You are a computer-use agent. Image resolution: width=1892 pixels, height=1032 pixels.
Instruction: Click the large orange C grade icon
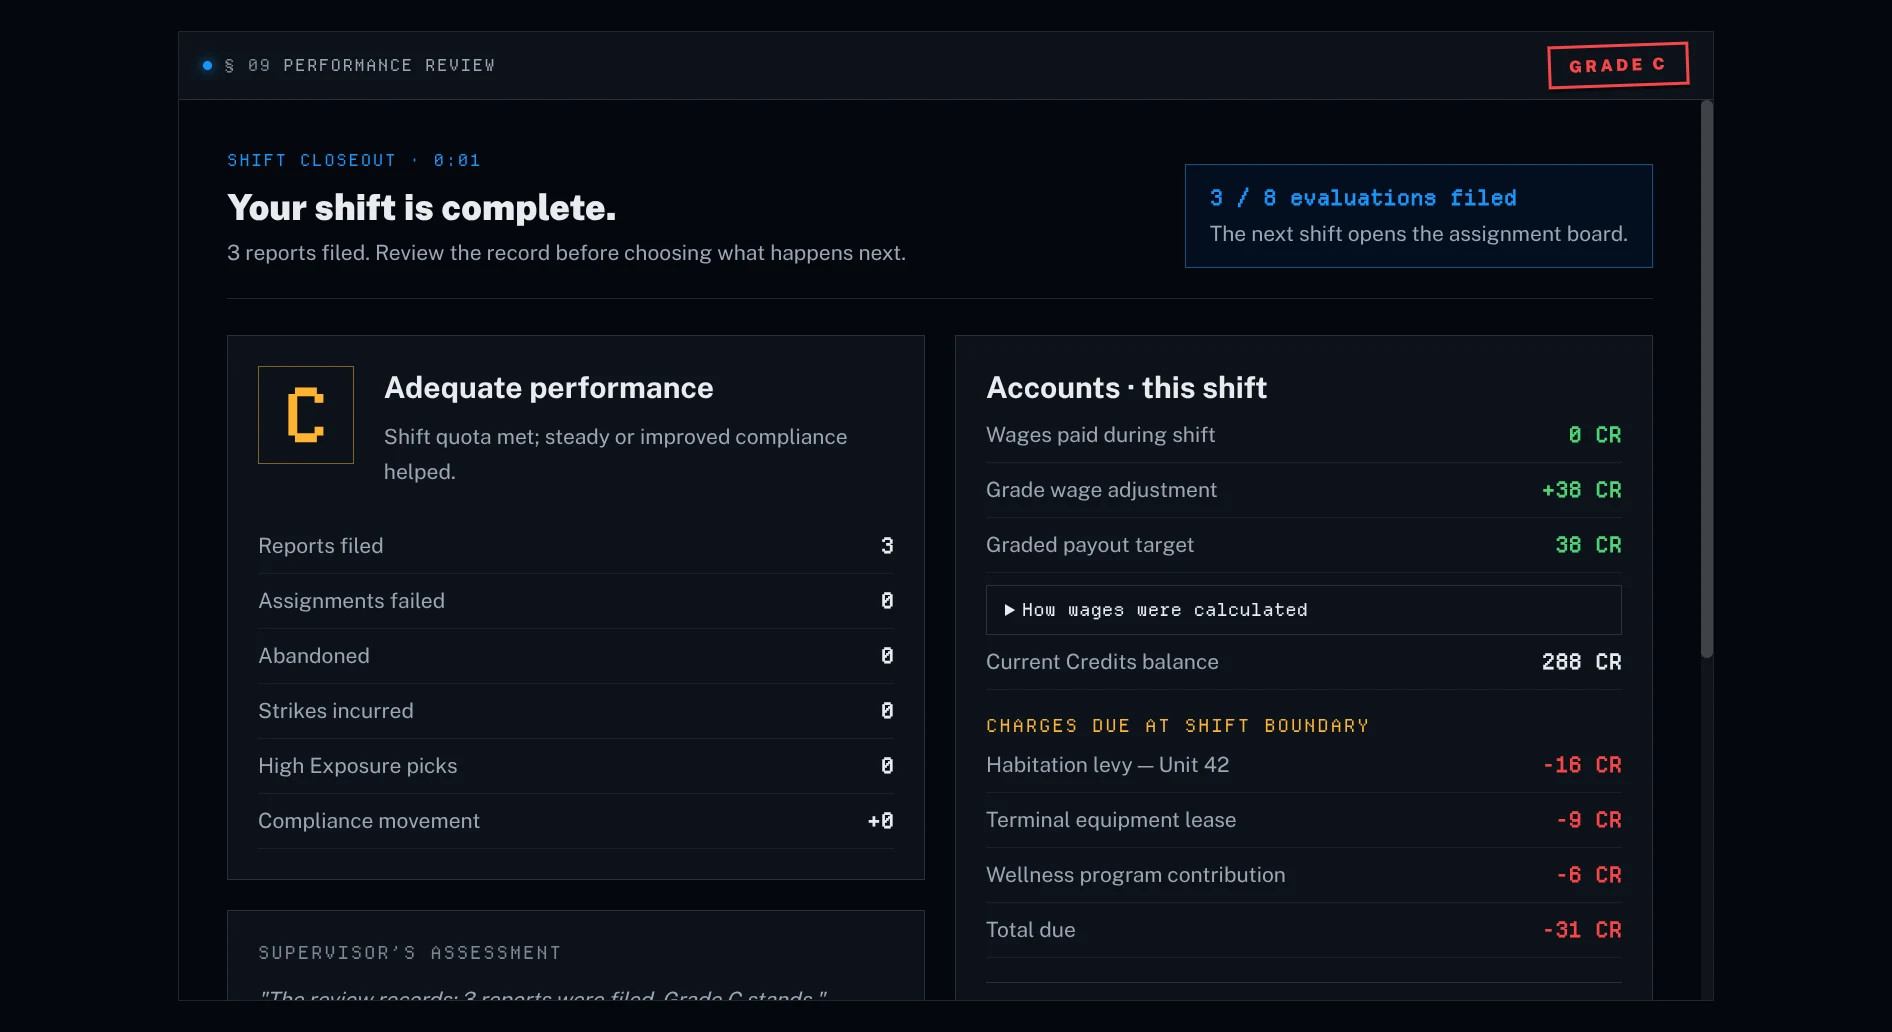306,415
